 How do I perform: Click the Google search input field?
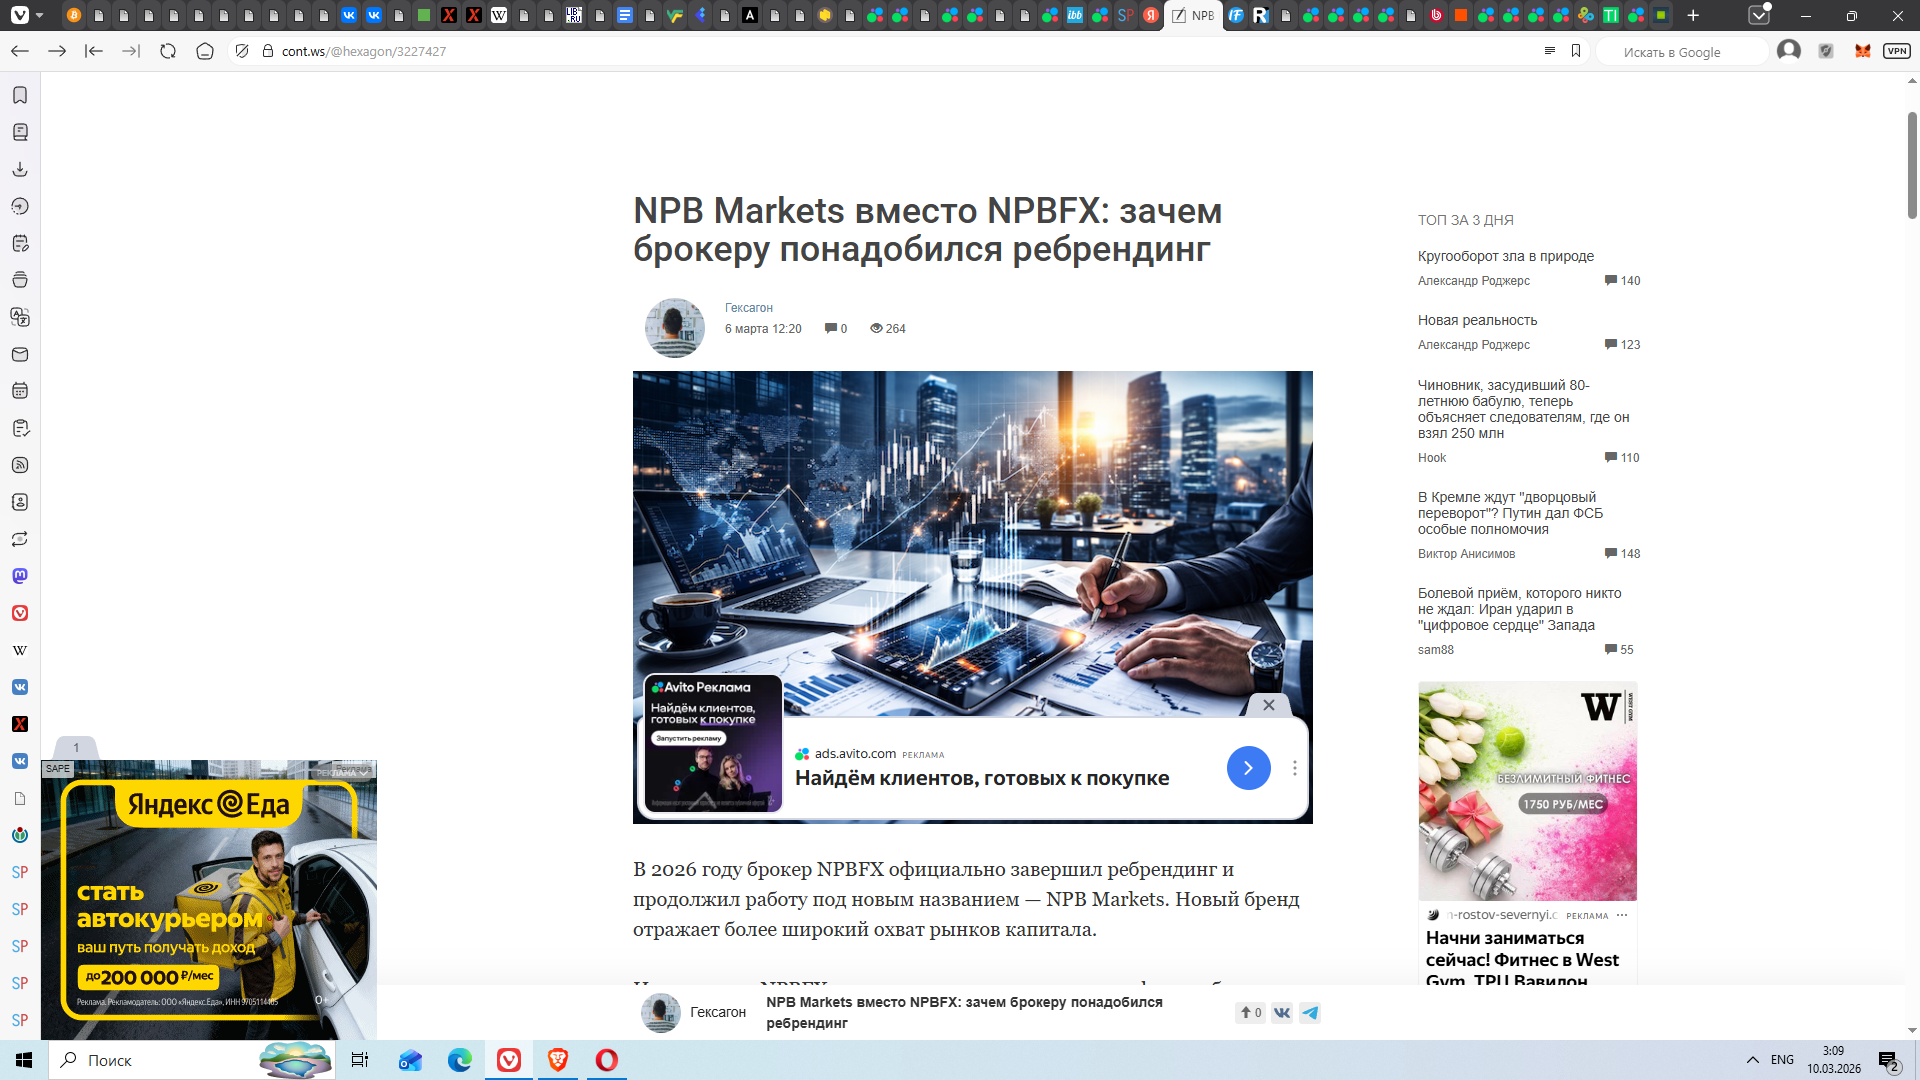click(x=1680, y=52)
